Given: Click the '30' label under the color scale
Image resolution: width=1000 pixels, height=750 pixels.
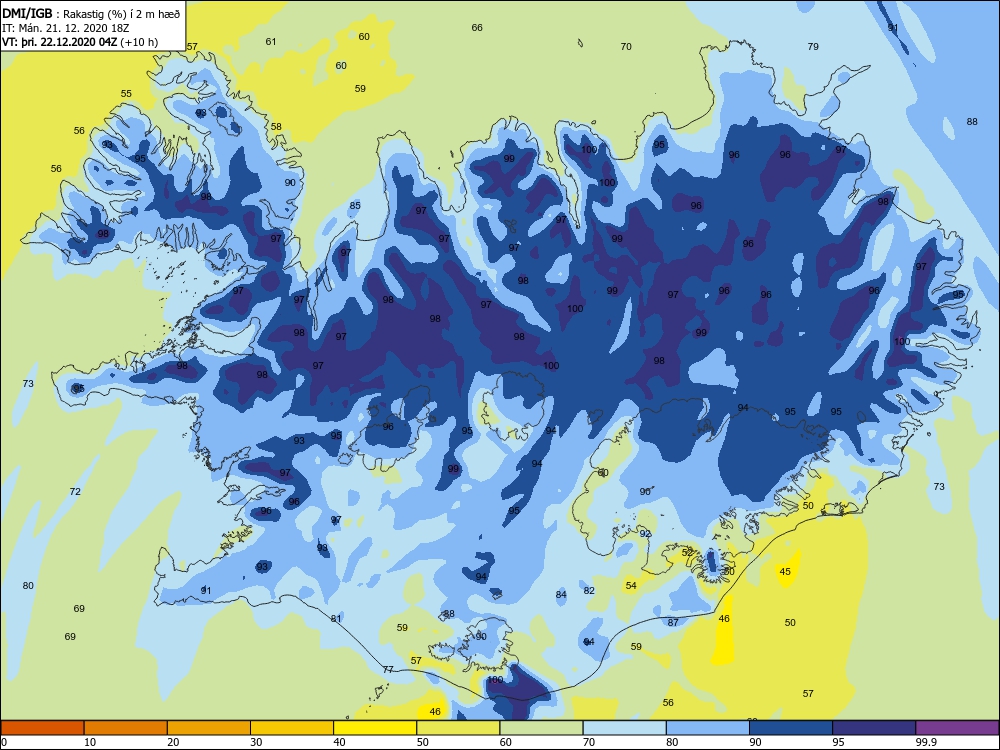Looking at the screenshot, I should pos(256,742).
